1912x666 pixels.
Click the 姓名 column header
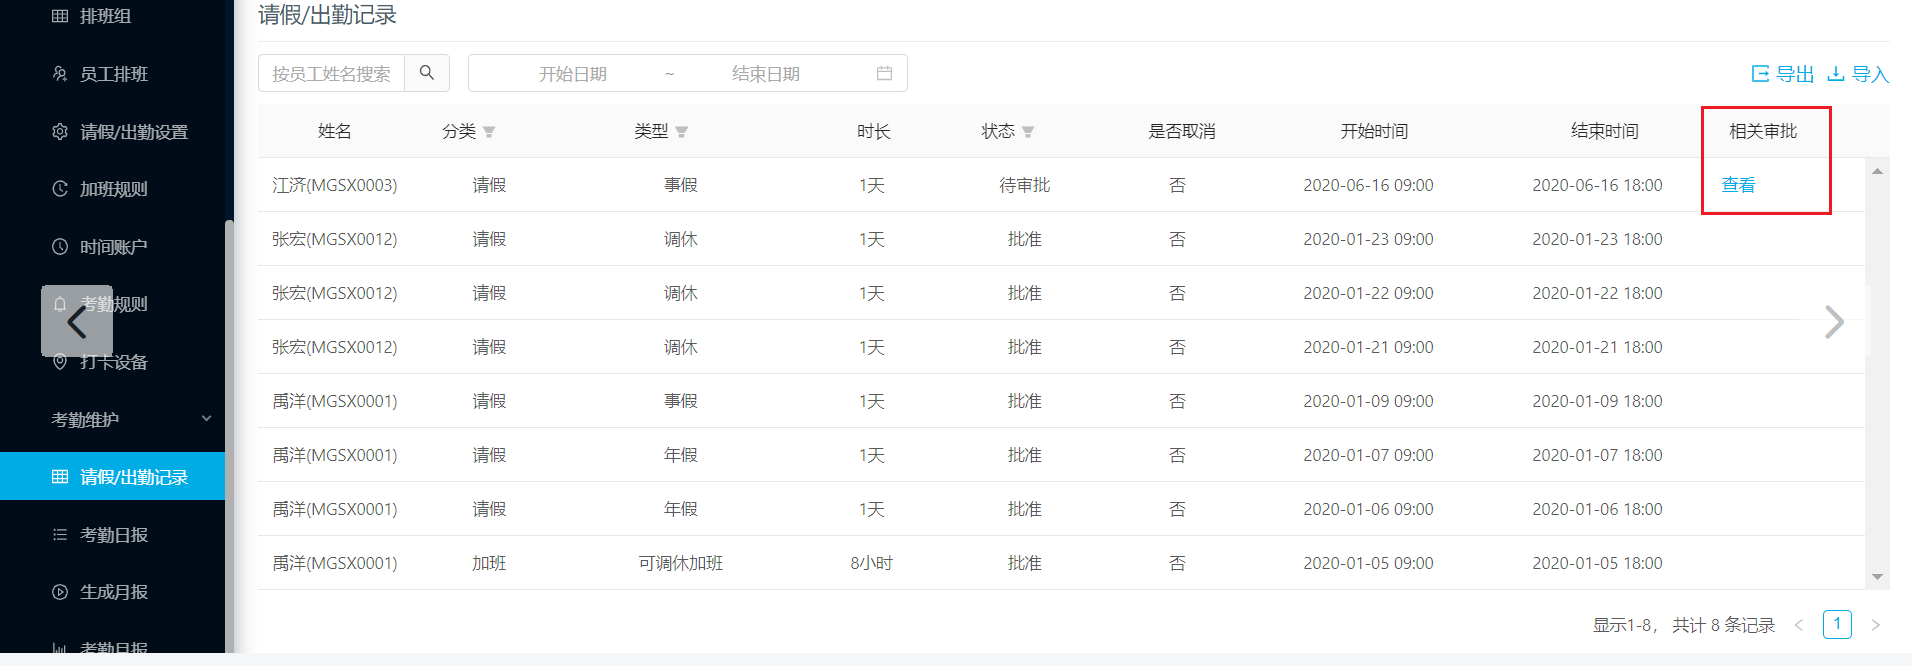coord(335,131)
